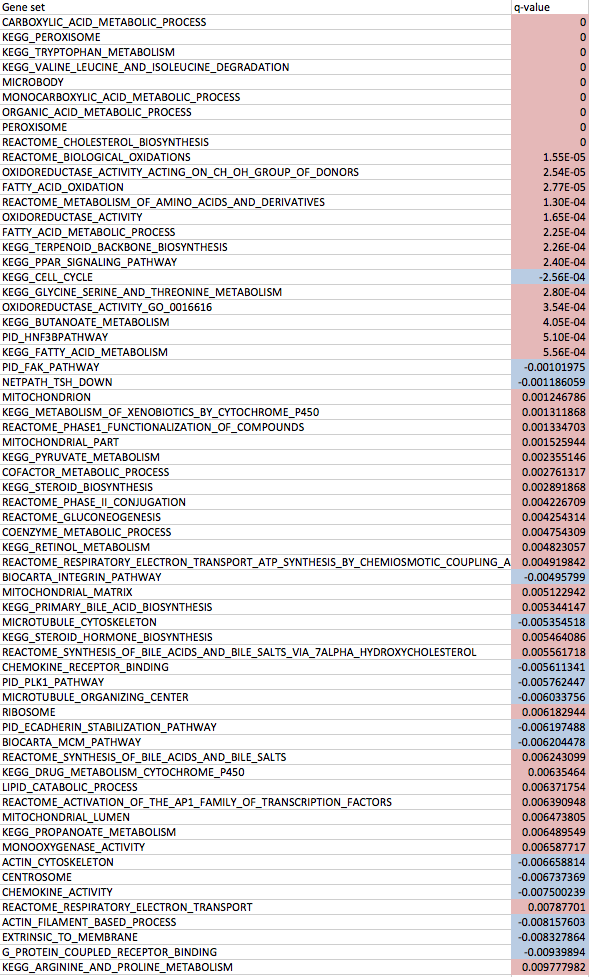Click the q-value 1.55E-05 cell

point(550,157)
